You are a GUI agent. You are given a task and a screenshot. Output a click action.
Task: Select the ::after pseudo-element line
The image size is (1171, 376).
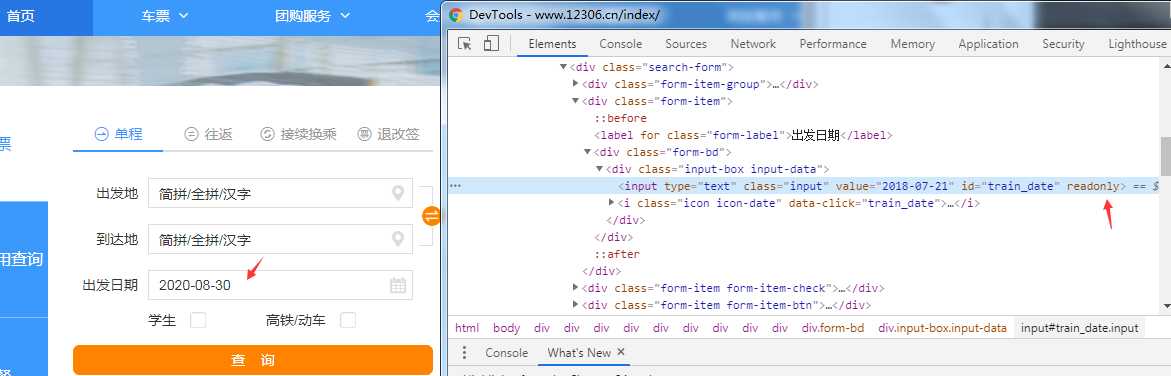click(617, 254)
